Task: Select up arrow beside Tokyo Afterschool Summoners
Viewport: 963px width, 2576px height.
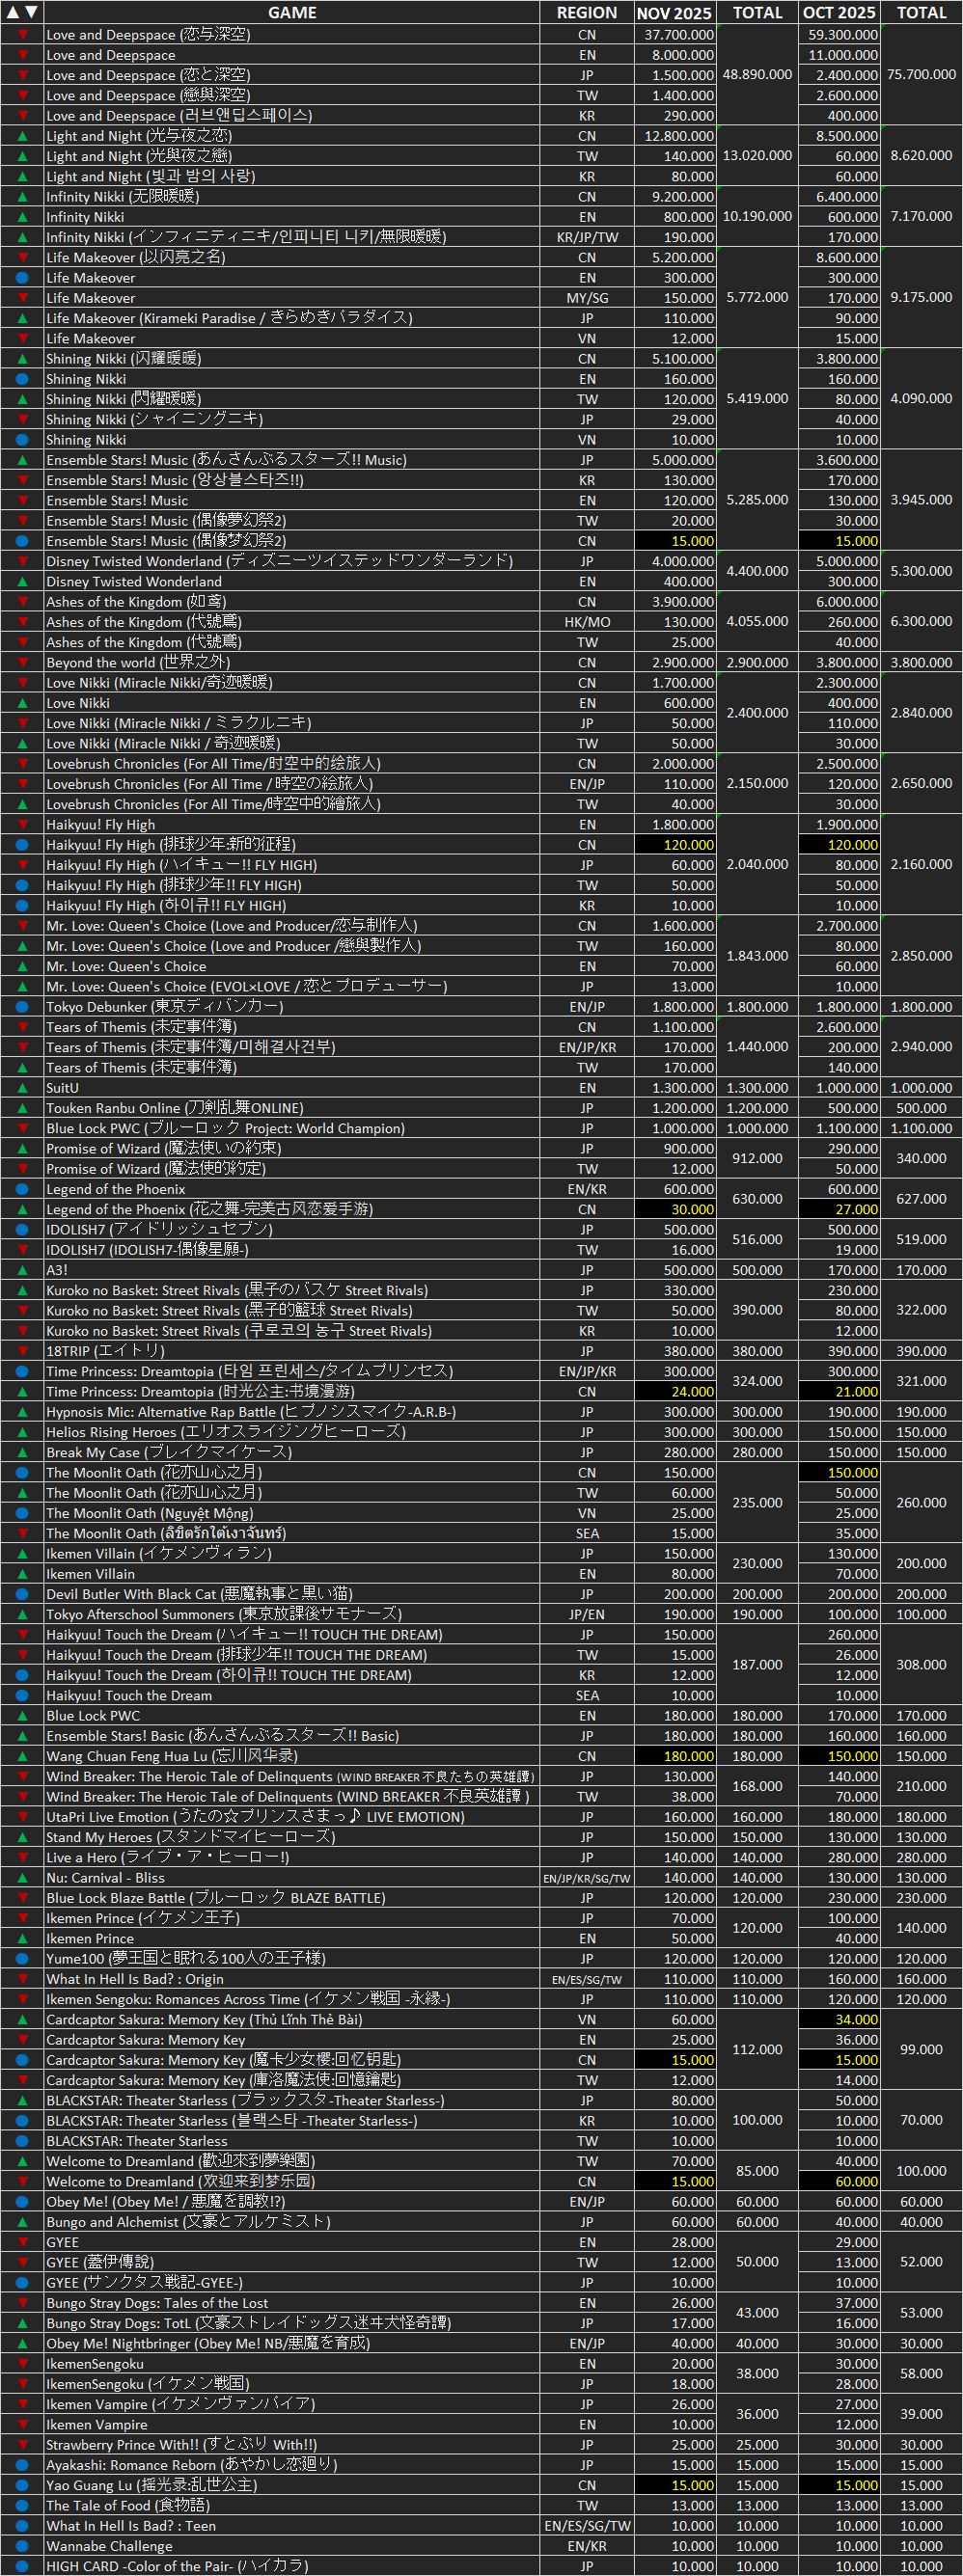Action: click(x=22, y=1614)
